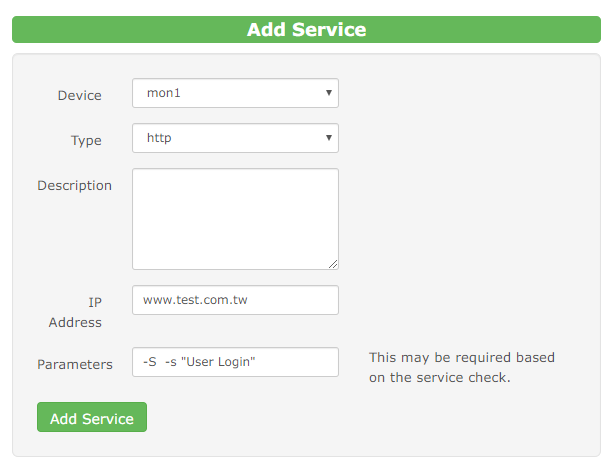
Task: Select the mon1 text in Device field
Action: [163, 93]
